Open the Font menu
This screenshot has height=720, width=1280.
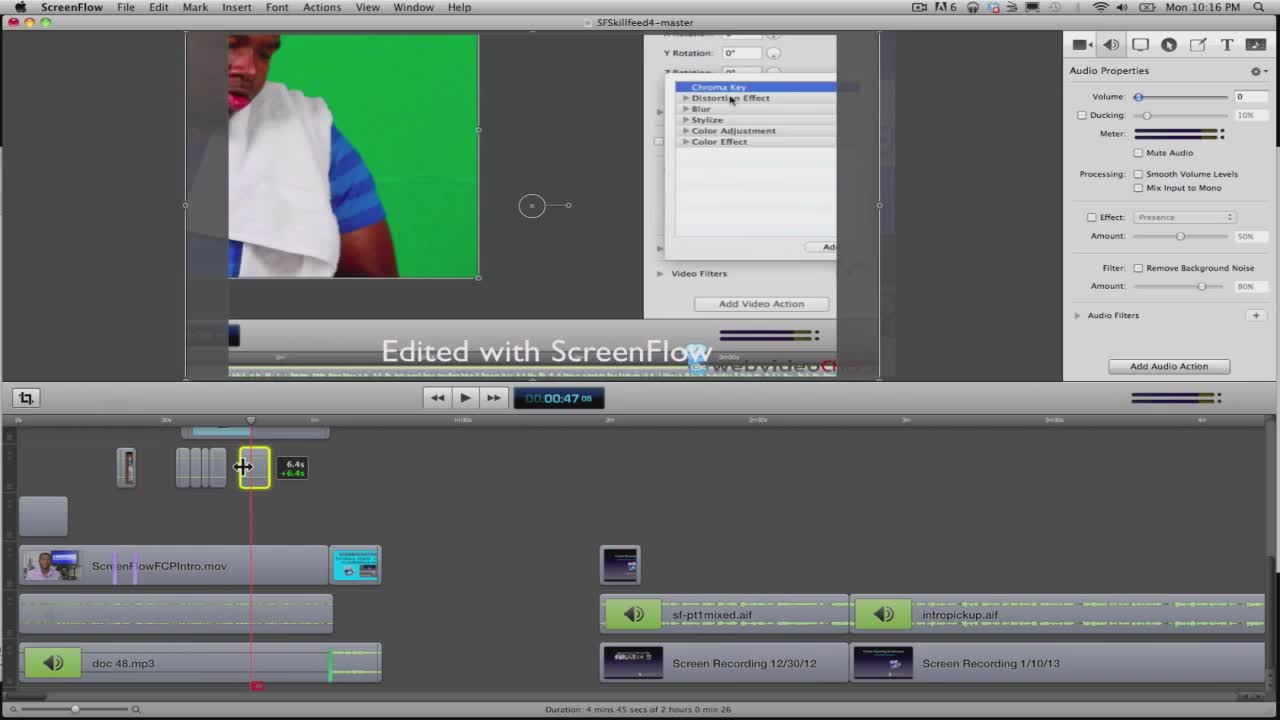(x=277, y=7)
